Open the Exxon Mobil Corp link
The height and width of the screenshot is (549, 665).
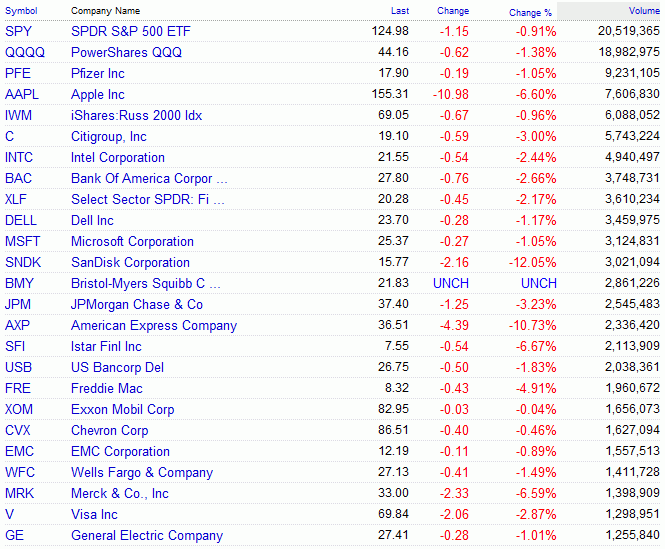coord(122,409)
